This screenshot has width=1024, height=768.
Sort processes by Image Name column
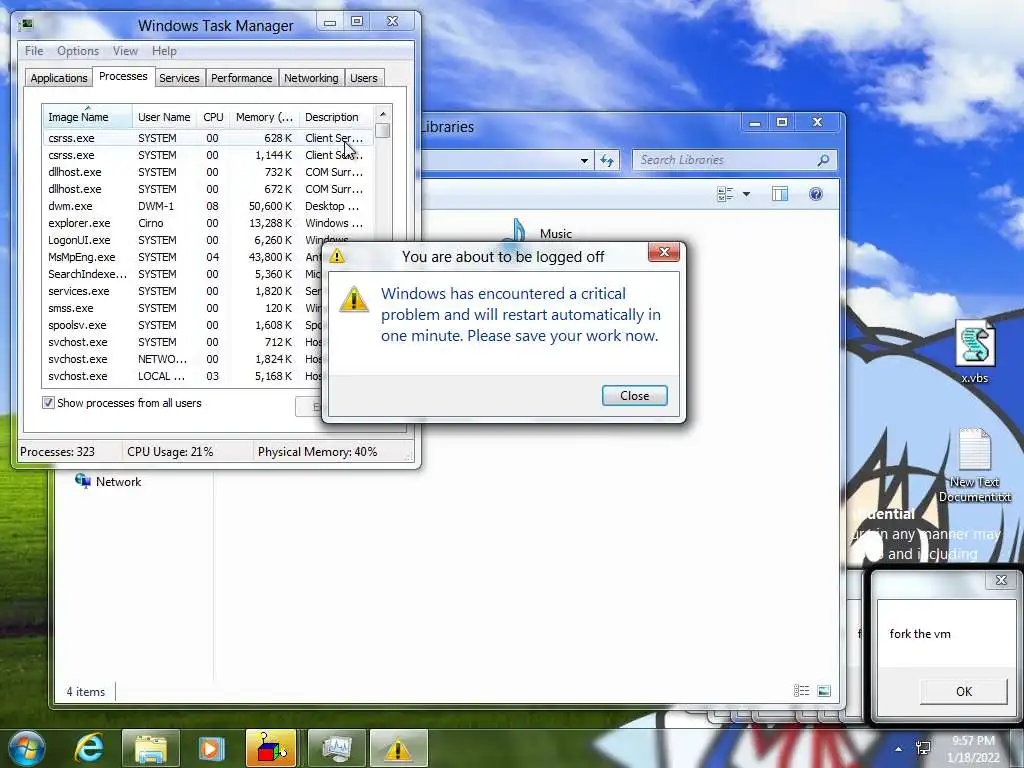pos(87,117)
